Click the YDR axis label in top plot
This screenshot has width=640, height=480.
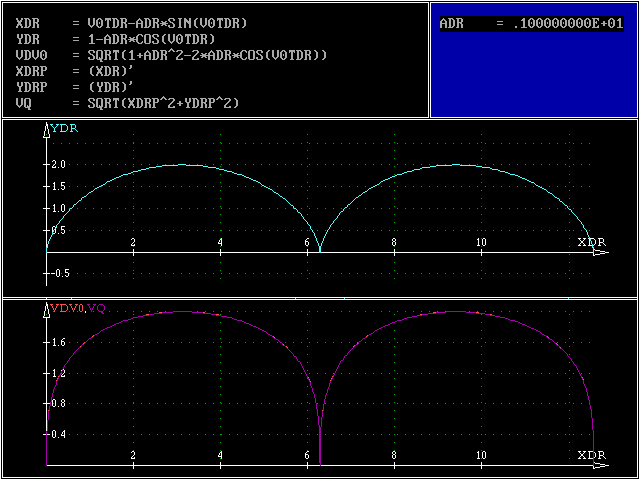point(64,128)
